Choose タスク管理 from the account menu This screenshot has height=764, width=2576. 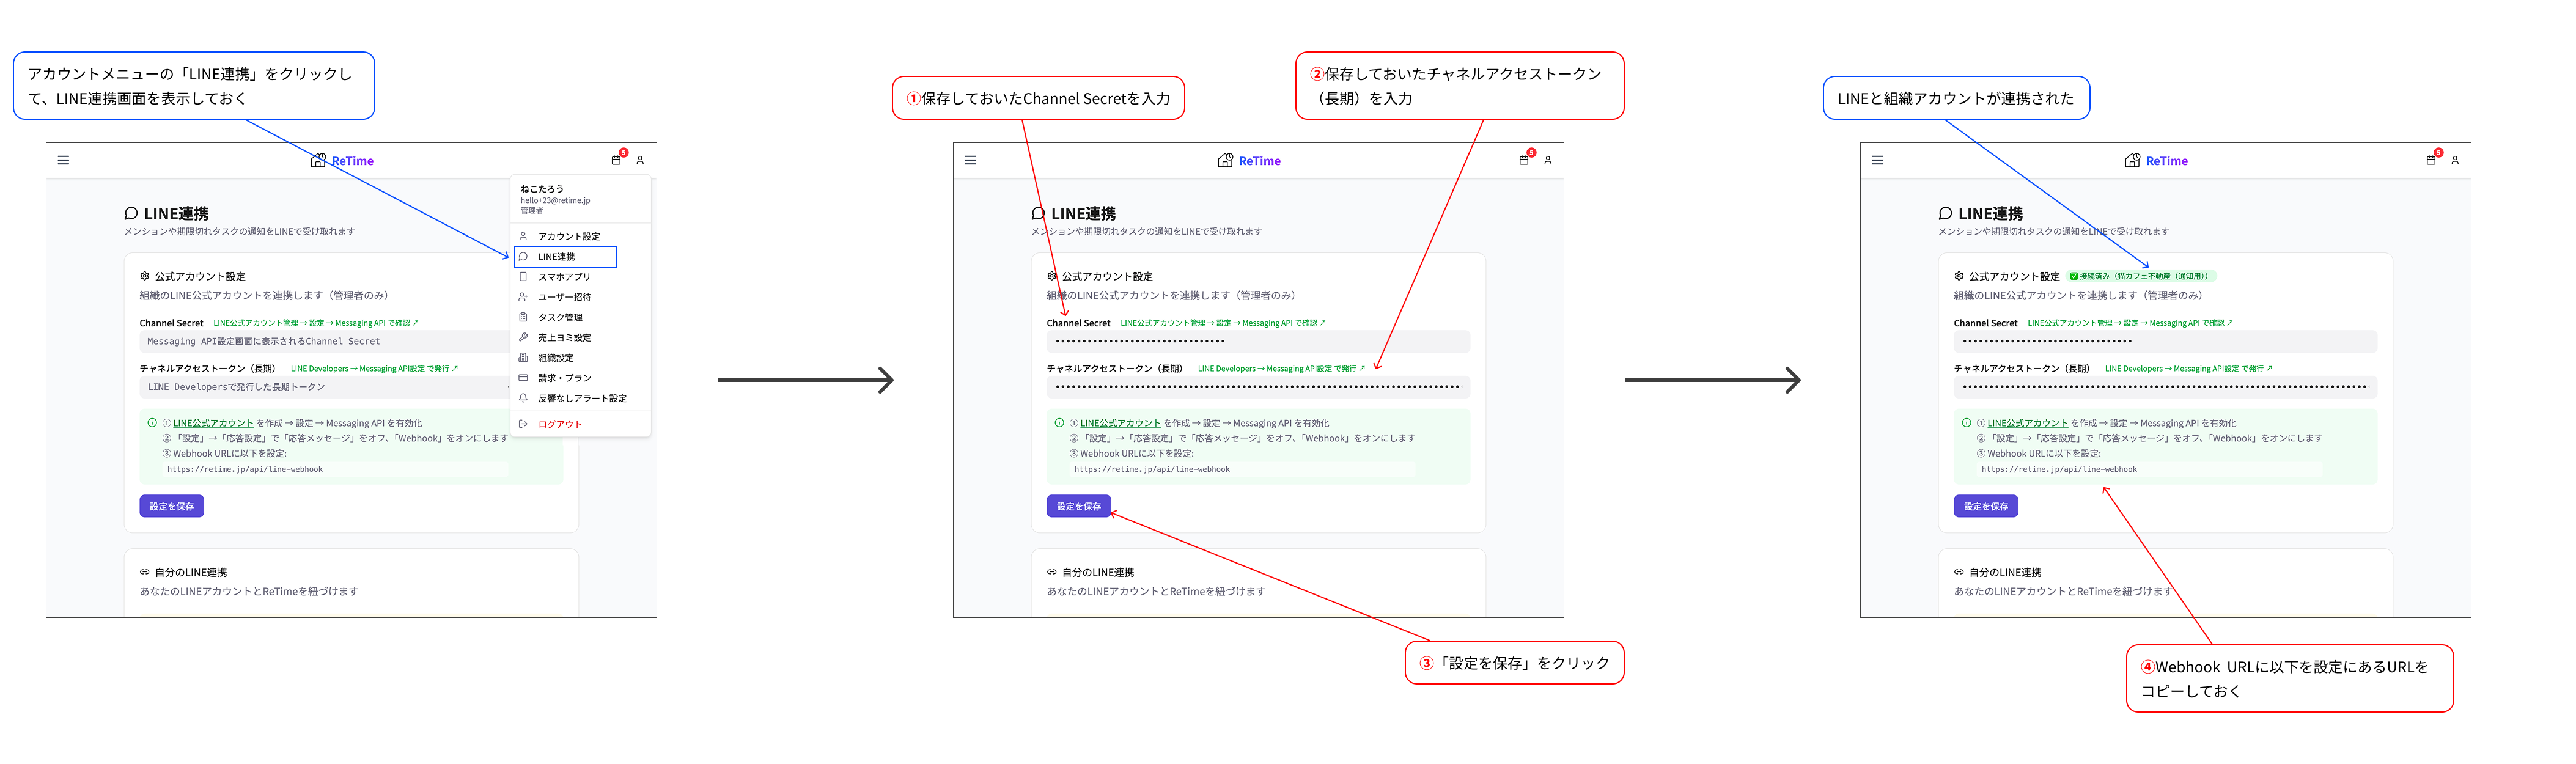[581, 317]
